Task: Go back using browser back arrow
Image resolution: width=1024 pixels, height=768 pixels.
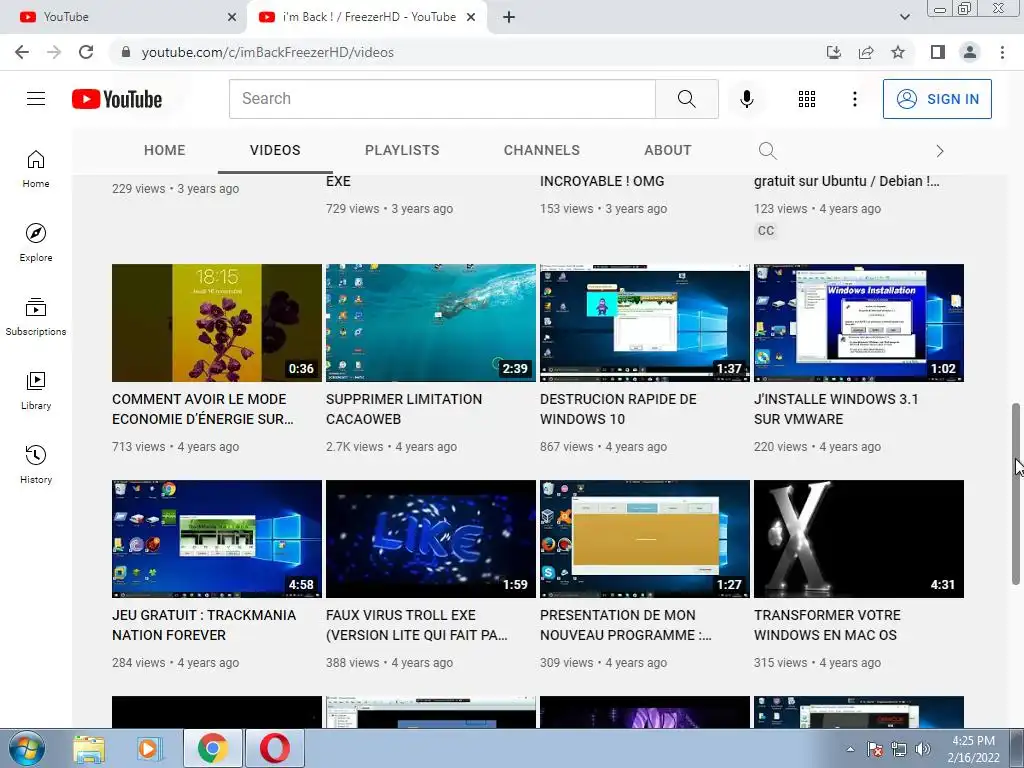Action: (22, 52)
